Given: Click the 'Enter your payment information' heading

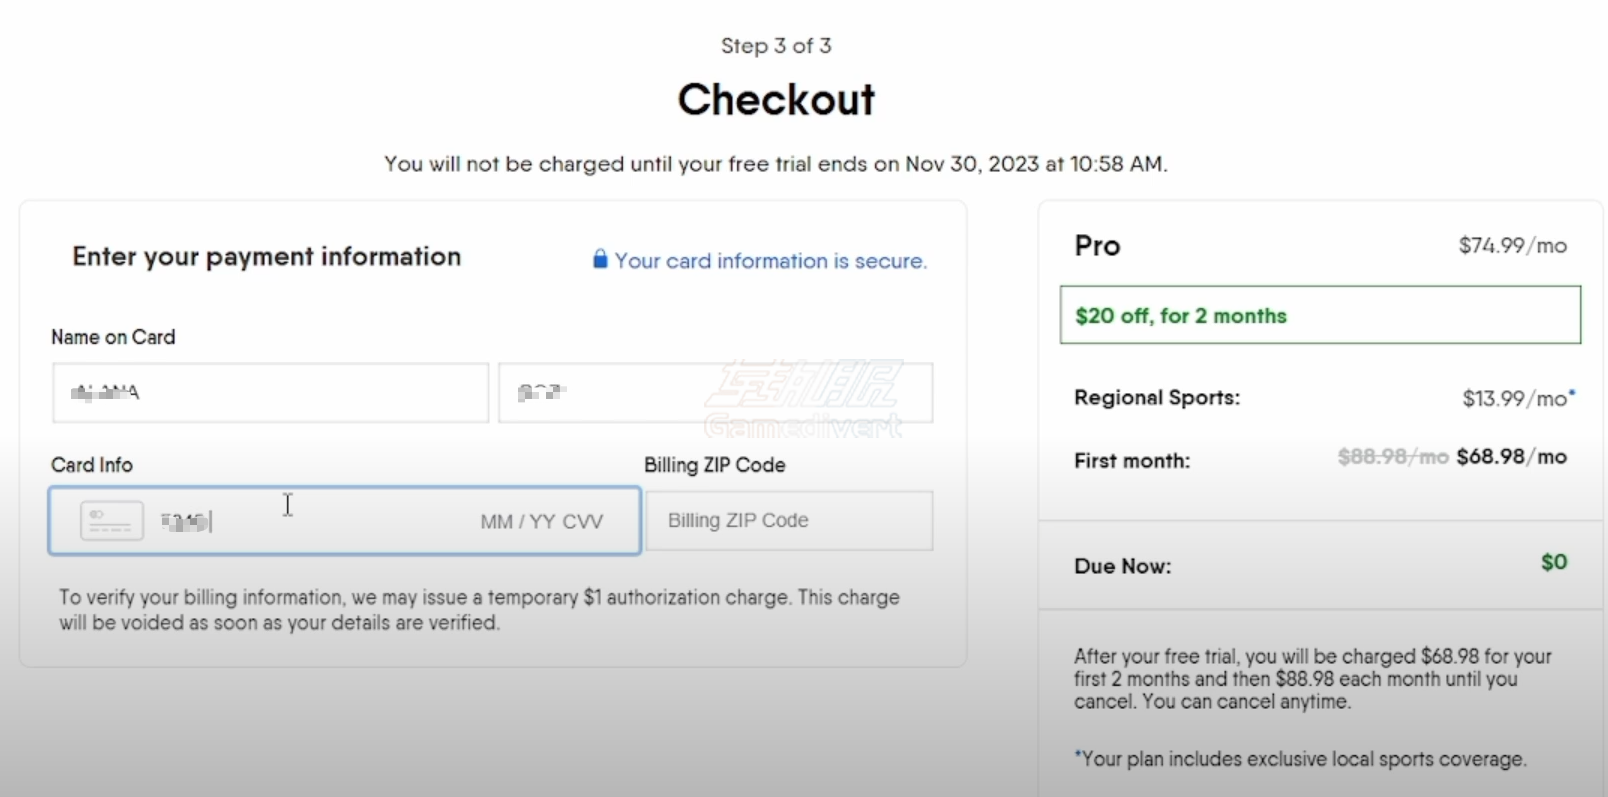Looking at the screenshot, I should click(267, 257).
